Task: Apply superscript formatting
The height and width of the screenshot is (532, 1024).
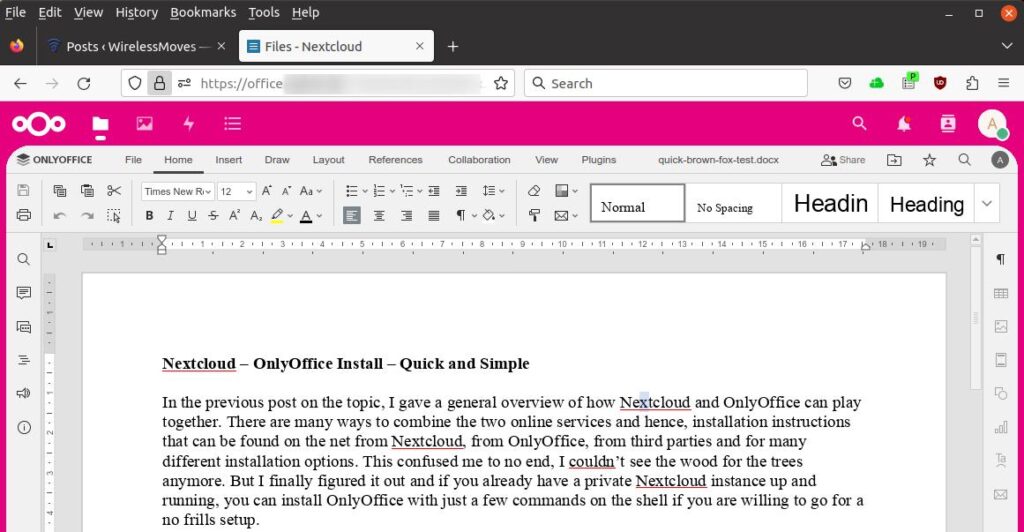Action: 235,215
